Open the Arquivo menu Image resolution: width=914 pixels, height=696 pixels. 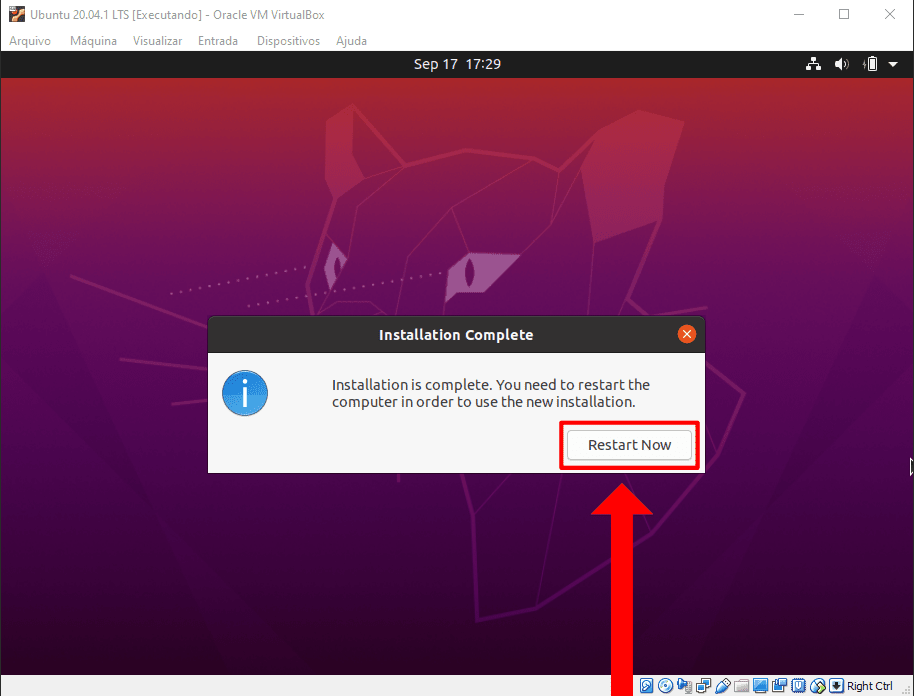pos(30,41)
